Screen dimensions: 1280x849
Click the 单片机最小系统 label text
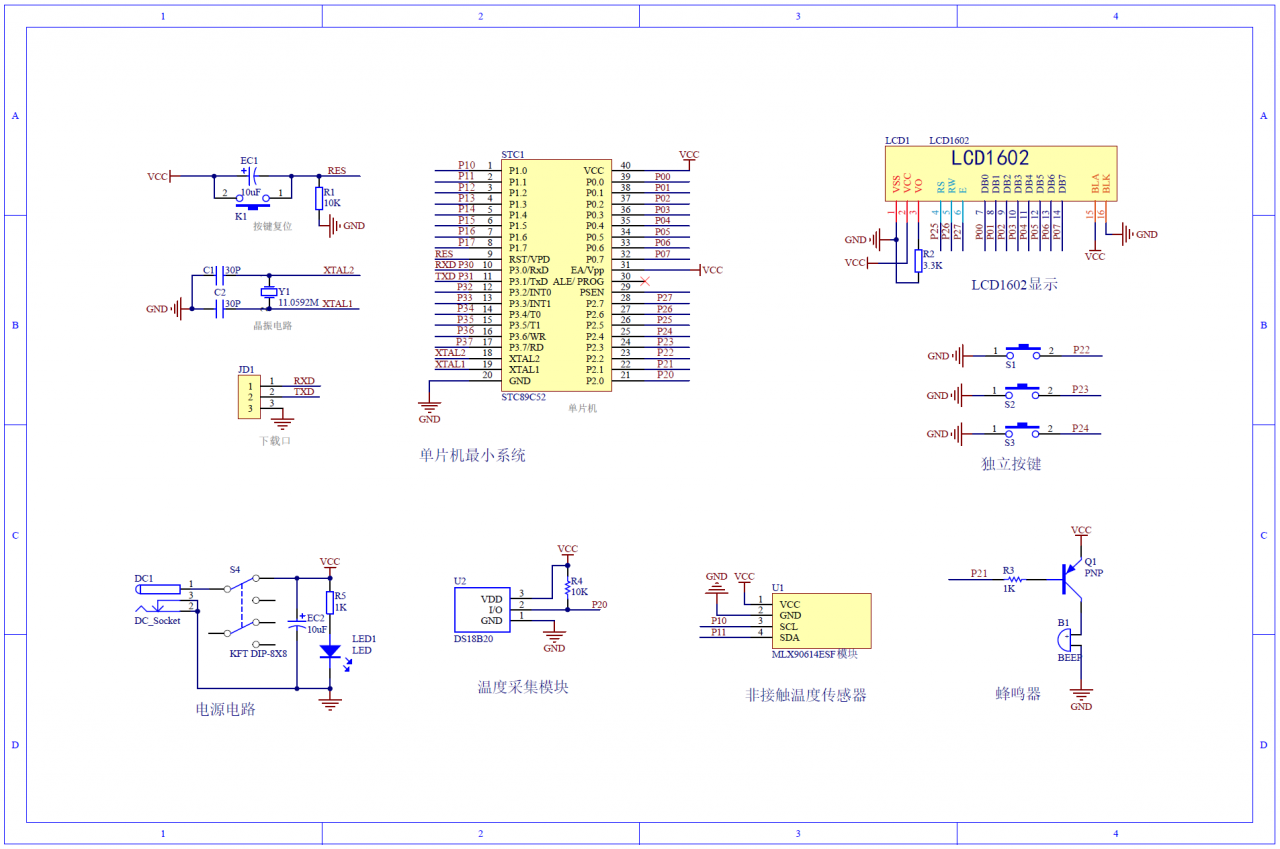click(x=475, y=455)
